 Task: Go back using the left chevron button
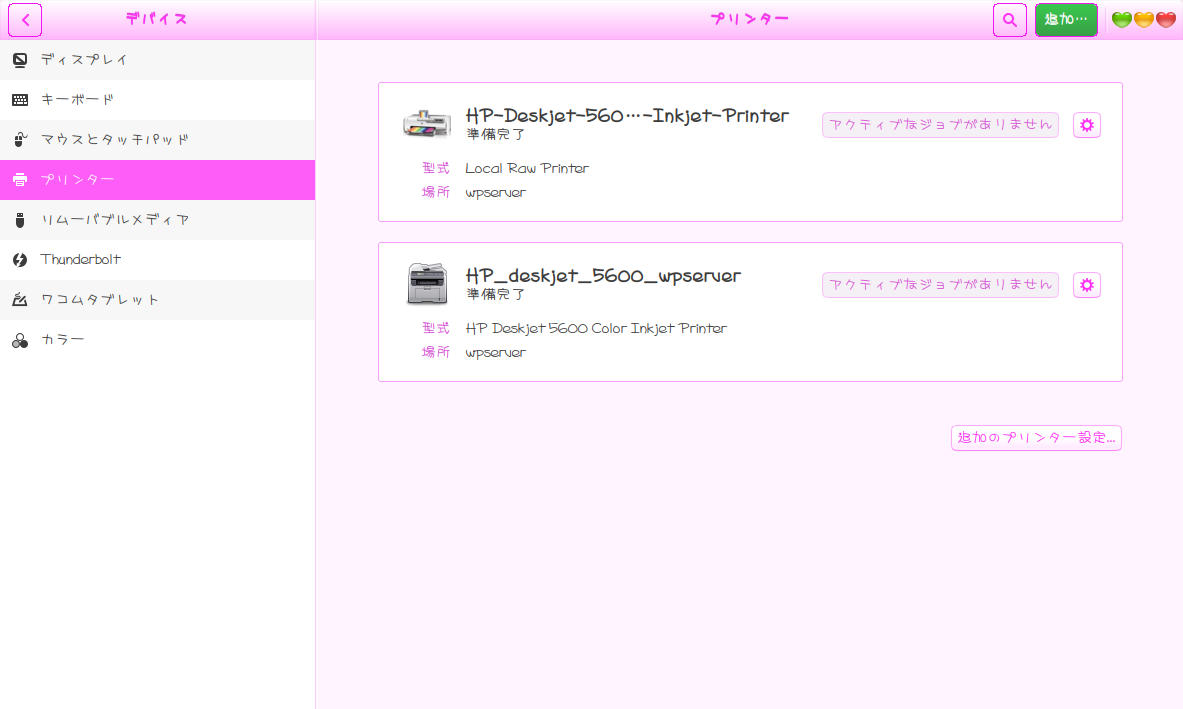[x=25, y=20]
